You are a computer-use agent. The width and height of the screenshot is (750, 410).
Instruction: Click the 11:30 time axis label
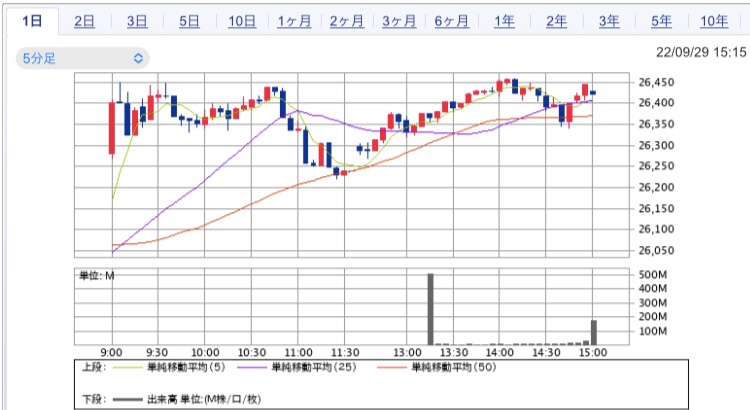(x=345, y=353)
